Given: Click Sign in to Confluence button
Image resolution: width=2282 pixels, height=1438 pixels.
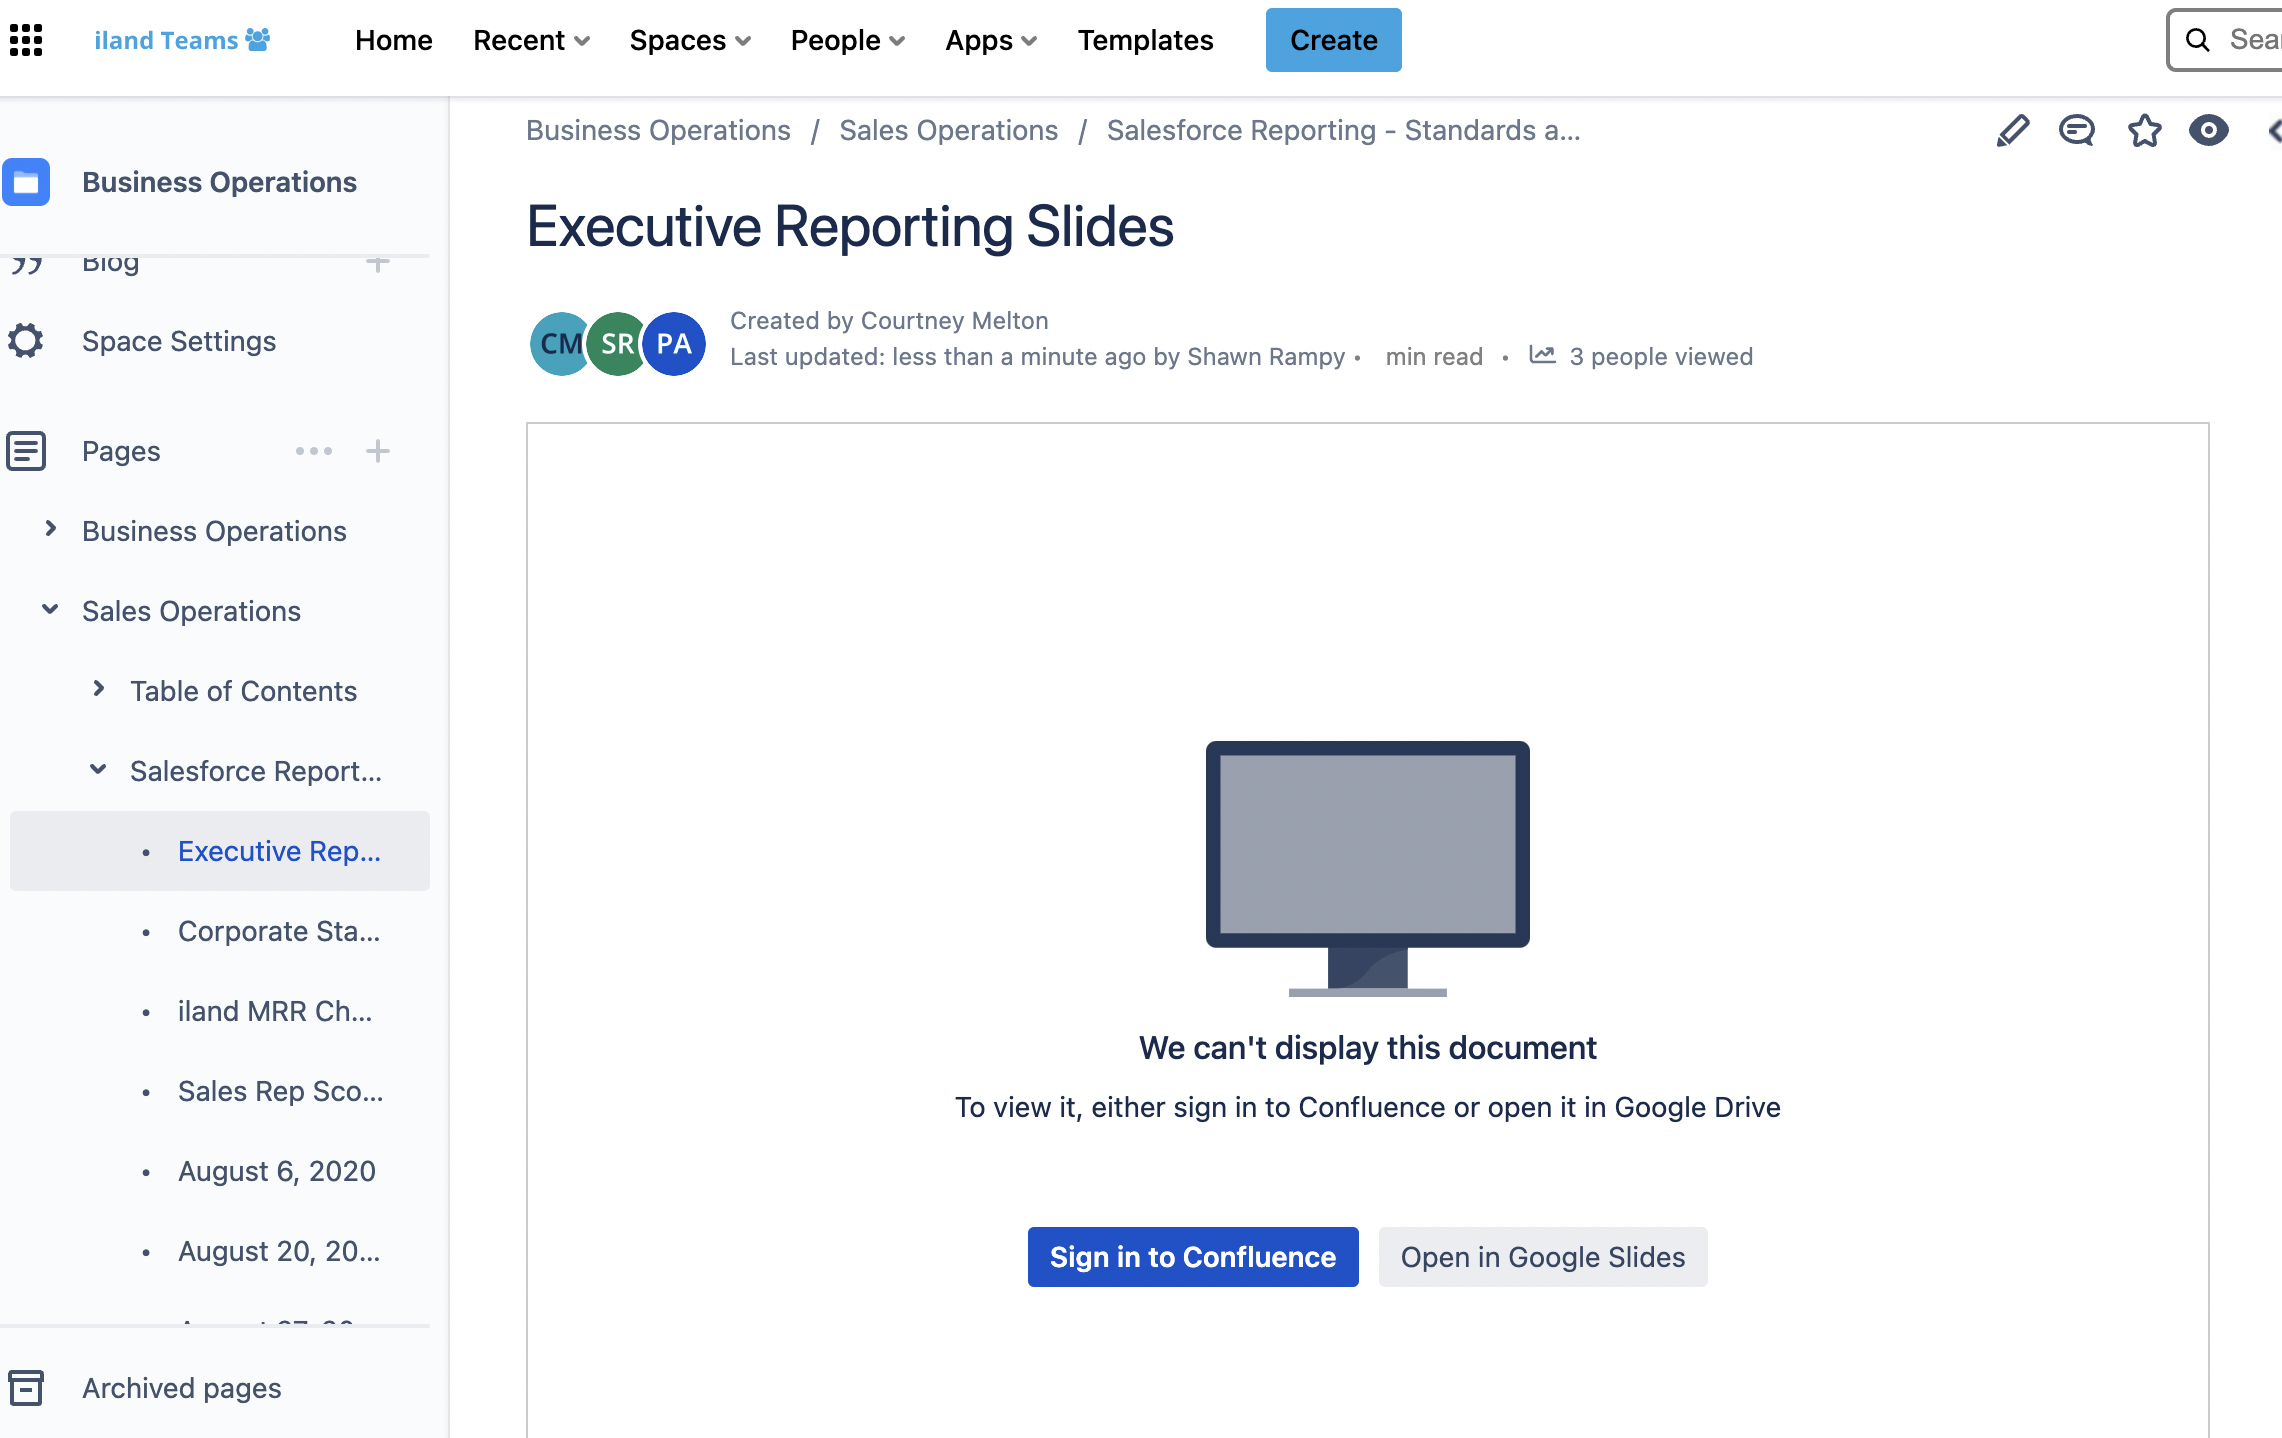Looking at the screenshot, I should coord(1193,1257).
